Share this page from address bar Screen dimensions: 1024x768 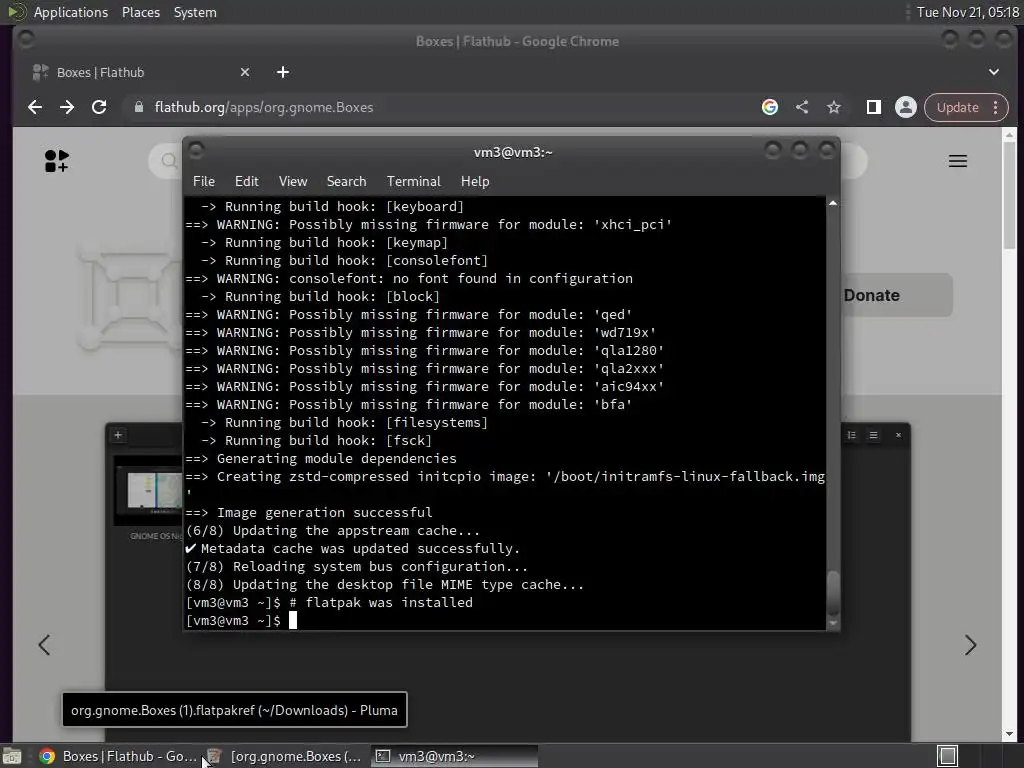coord(802,107)
